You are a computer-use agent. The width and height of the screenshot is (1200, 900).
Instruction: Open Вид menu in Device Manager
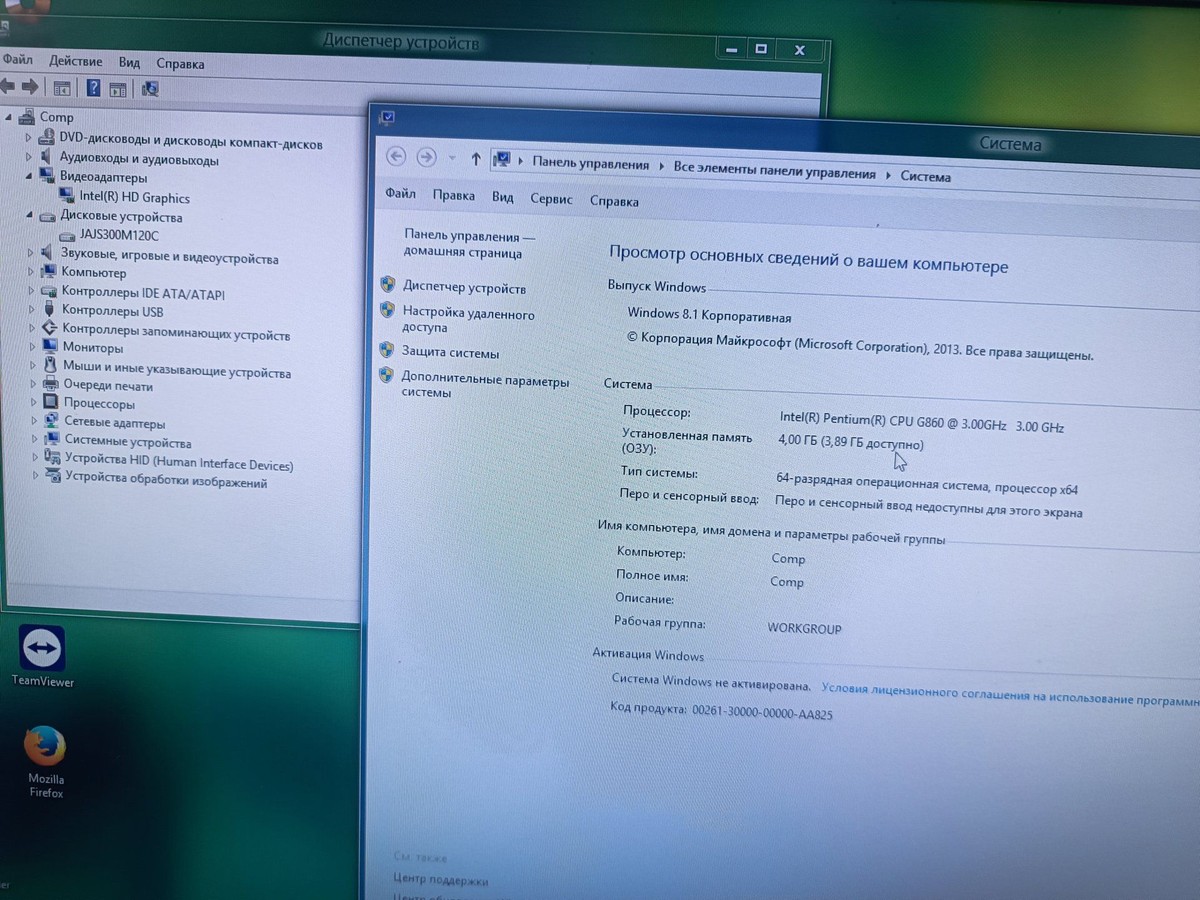coord(129,62)
